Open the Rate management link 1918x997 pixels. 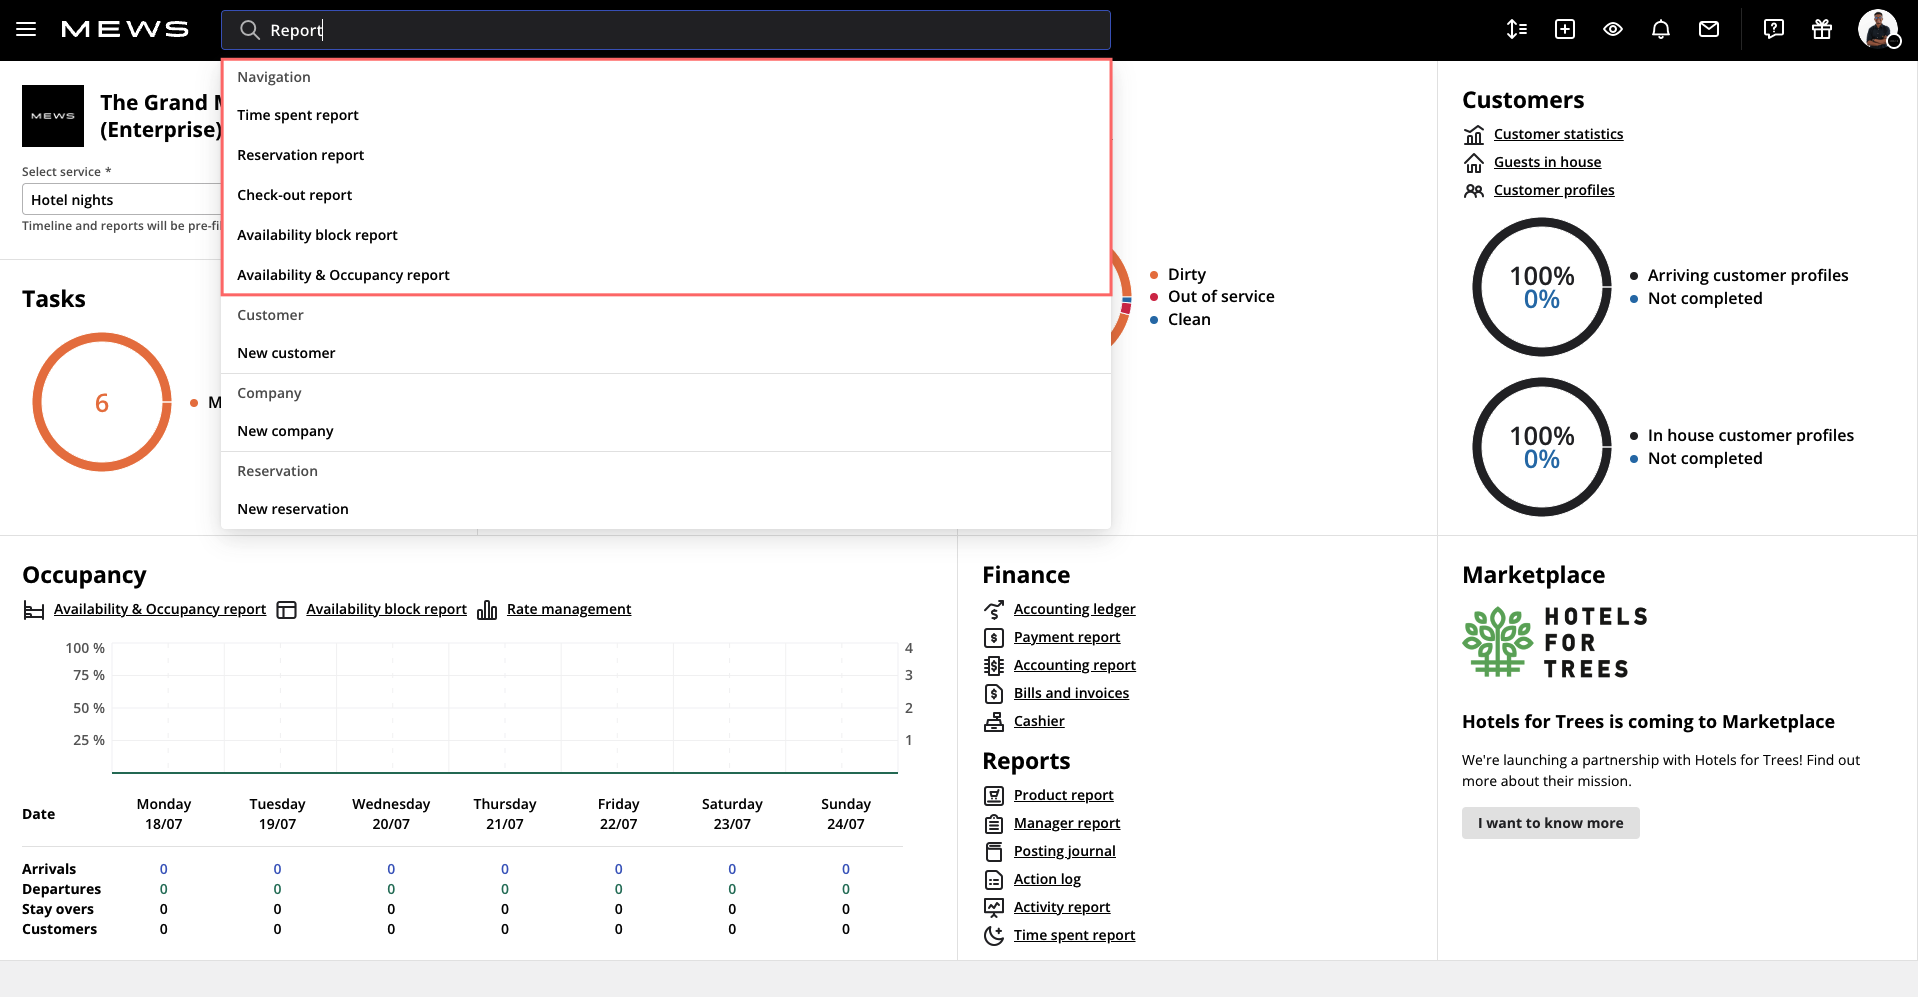pyautogui.click(x=568, y=609)
